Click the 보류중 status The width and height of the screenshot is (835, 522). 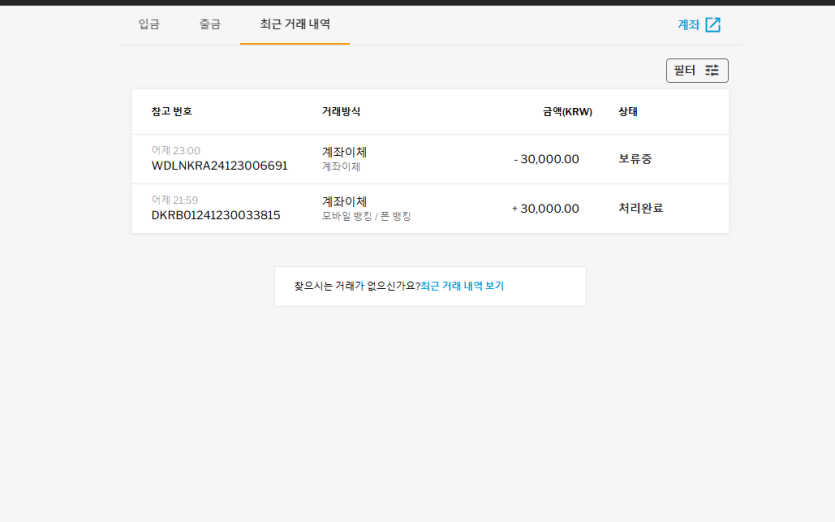coord(635,159)
